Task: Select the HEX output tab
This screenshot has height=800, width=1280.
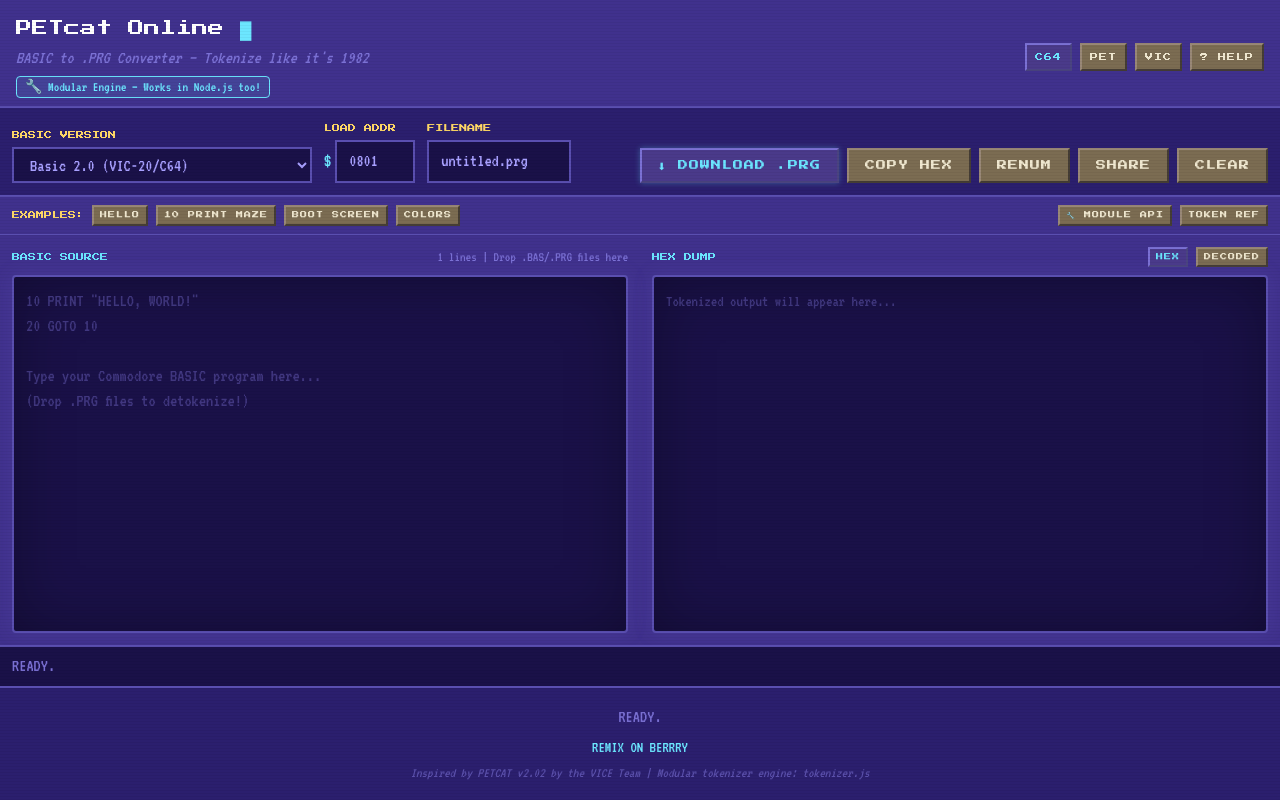Action: (x=1168, y=257)
